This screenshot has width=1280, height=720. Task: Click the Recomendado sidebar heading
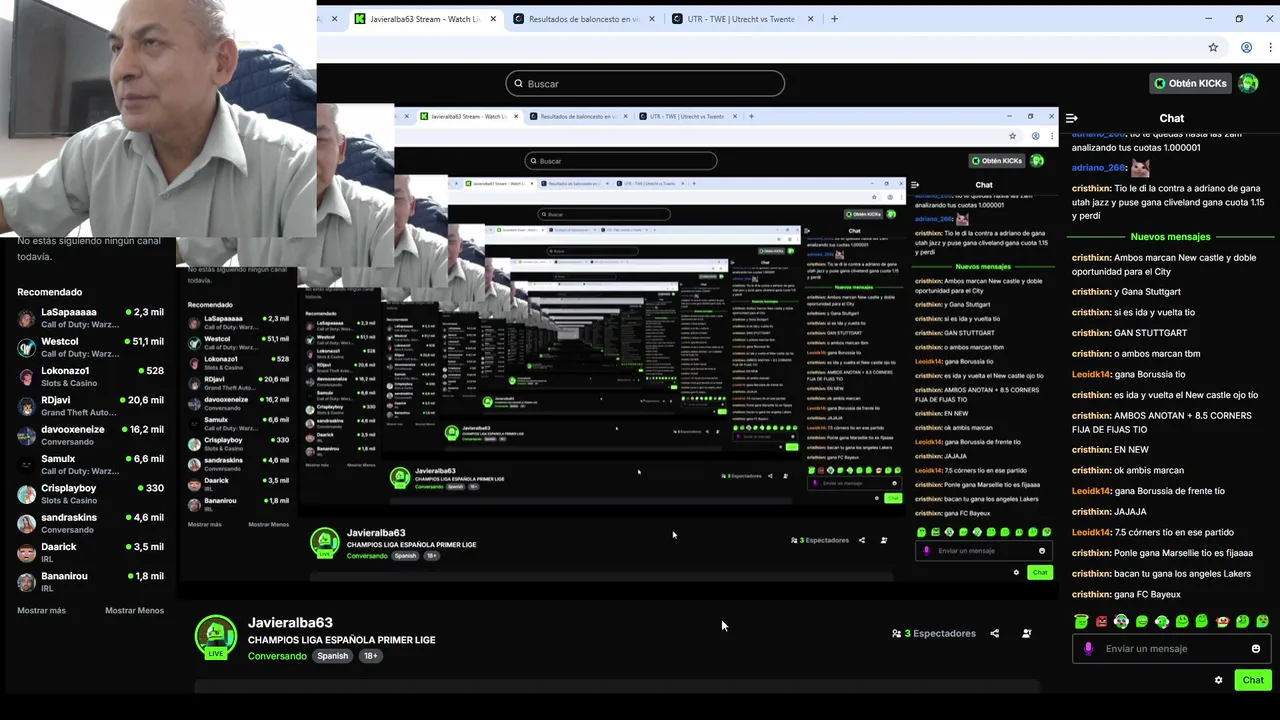[49, 292]
